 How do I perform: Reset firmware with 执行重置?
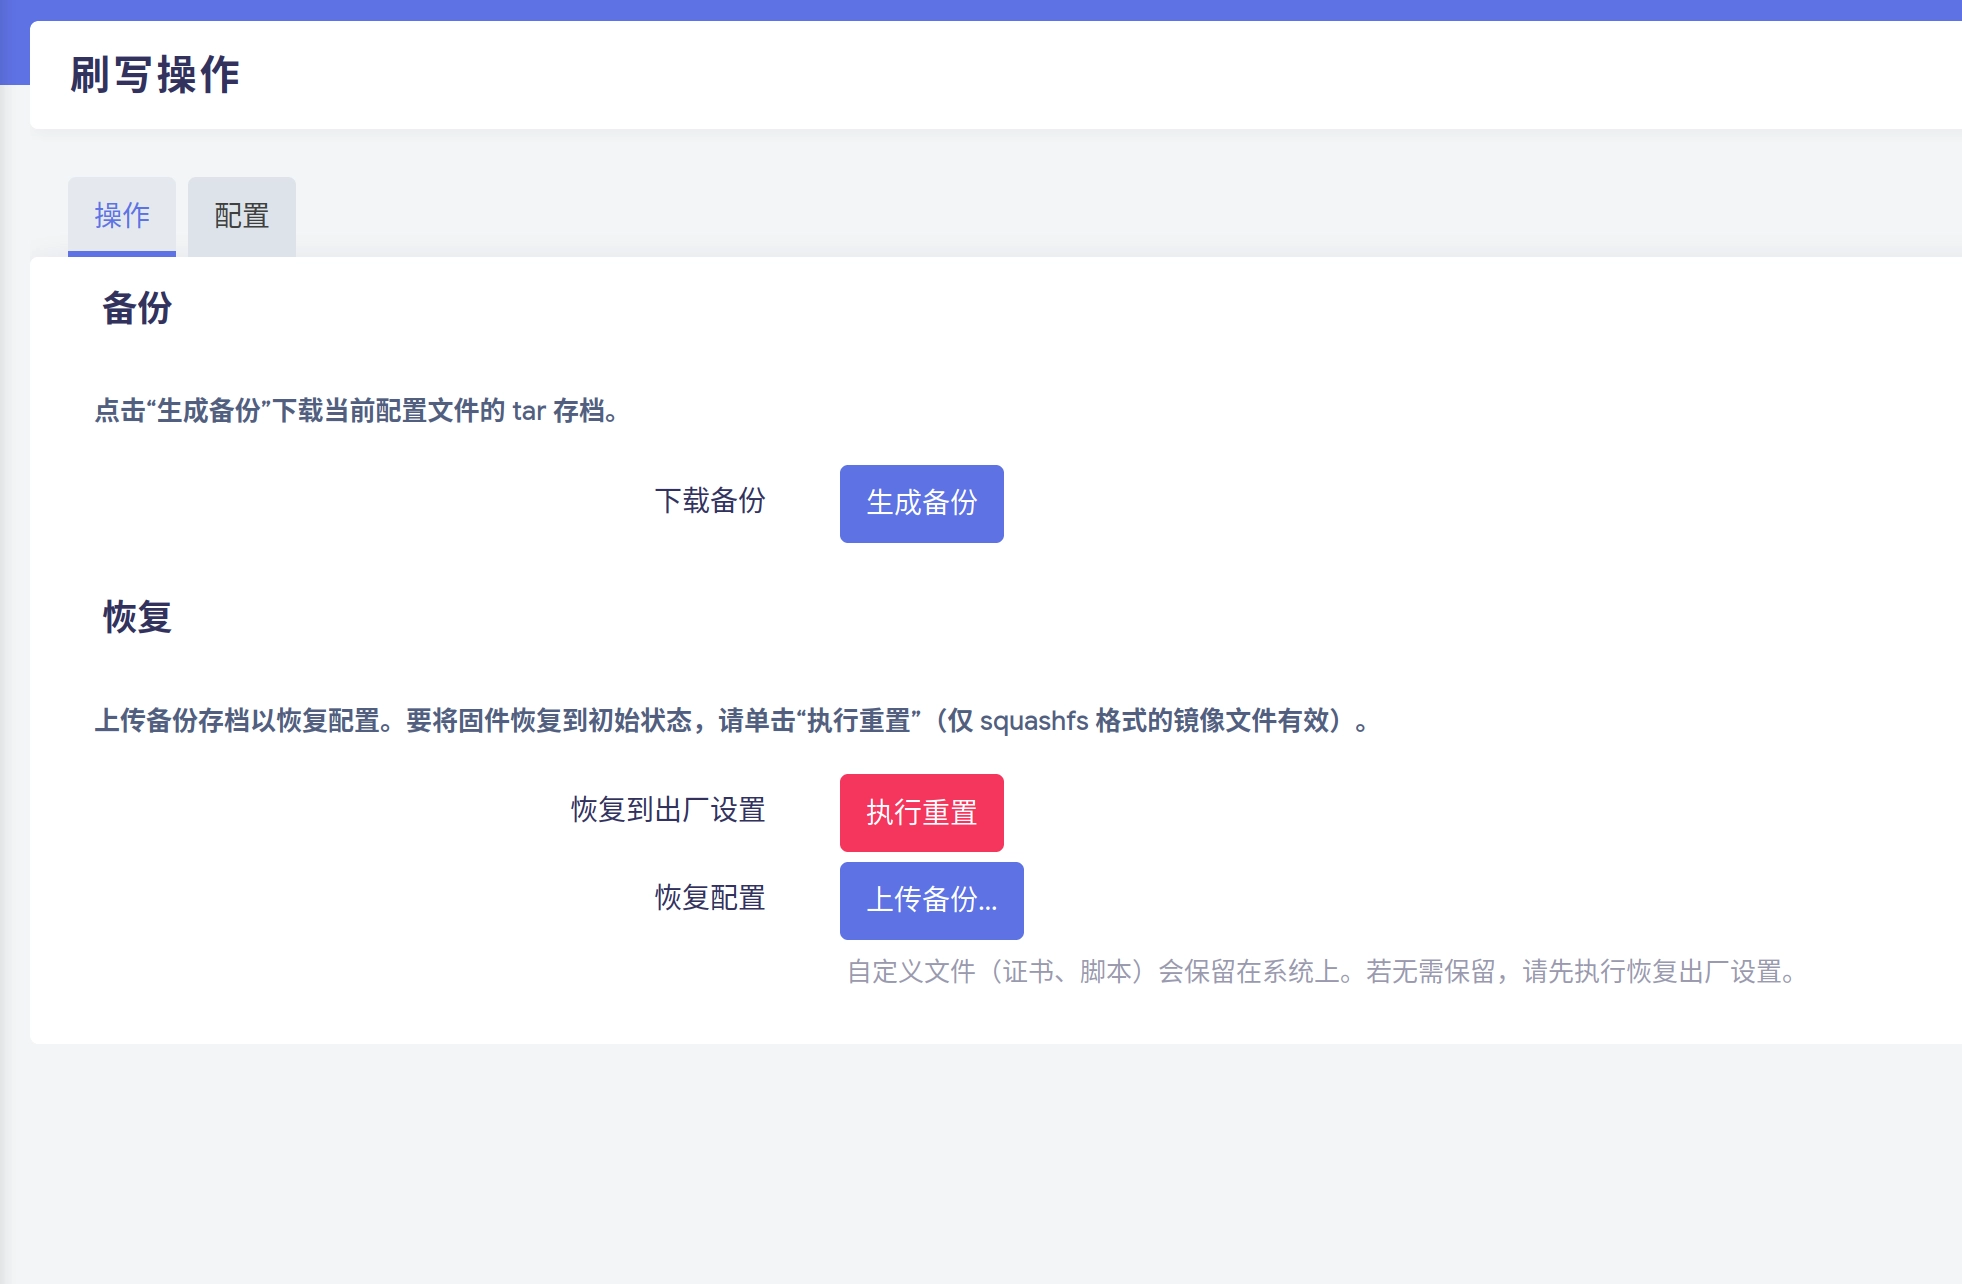tap(921, 811)
